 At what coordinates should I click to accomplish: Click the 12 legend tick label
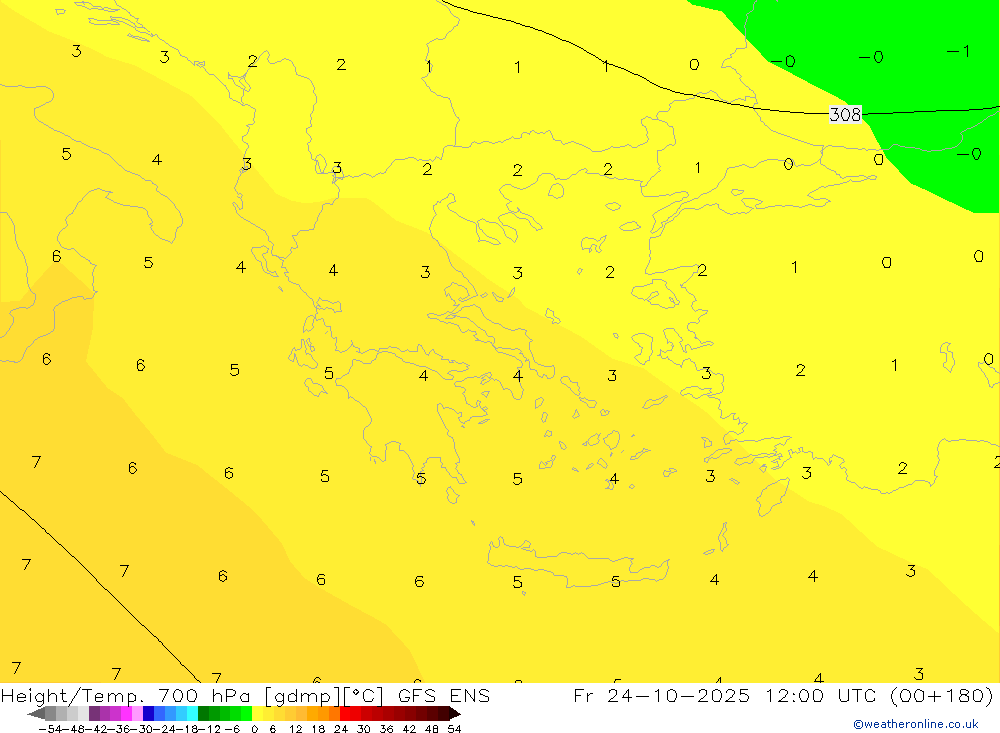point(296,729)
